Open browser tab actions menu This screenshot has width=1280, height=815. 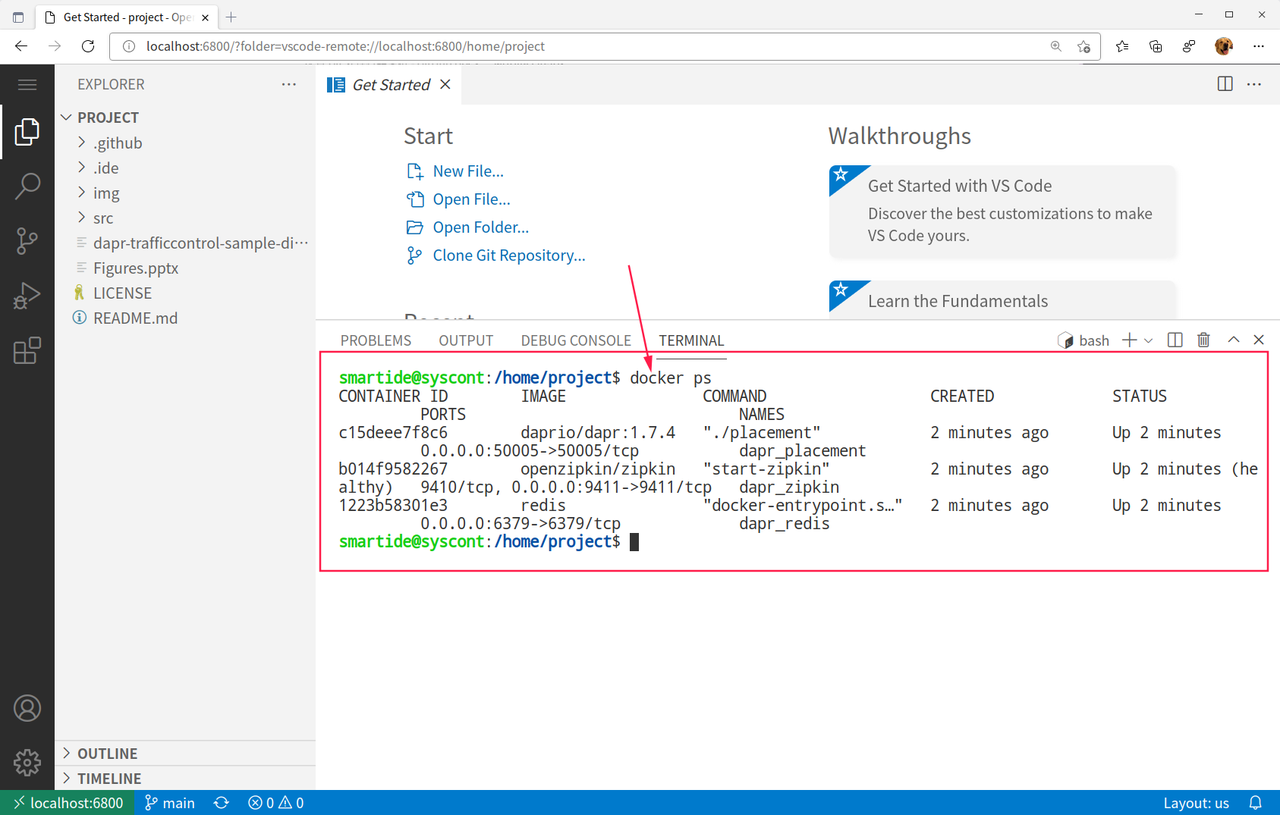click(18, 17)
